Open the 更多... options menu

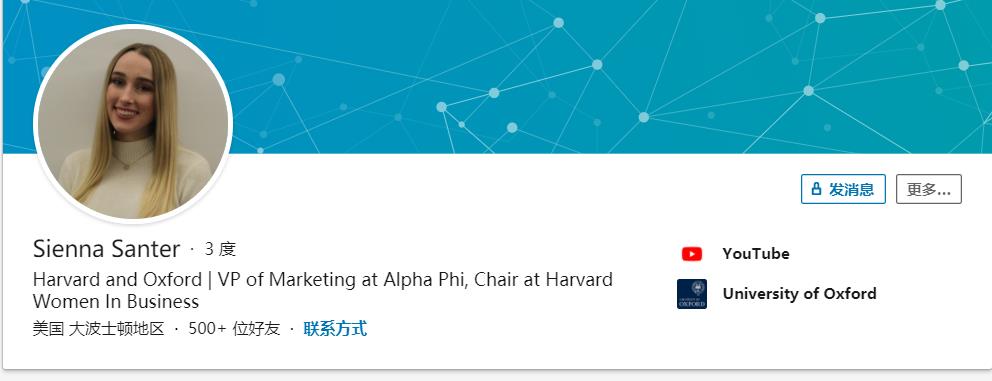(x=928, y=189)
